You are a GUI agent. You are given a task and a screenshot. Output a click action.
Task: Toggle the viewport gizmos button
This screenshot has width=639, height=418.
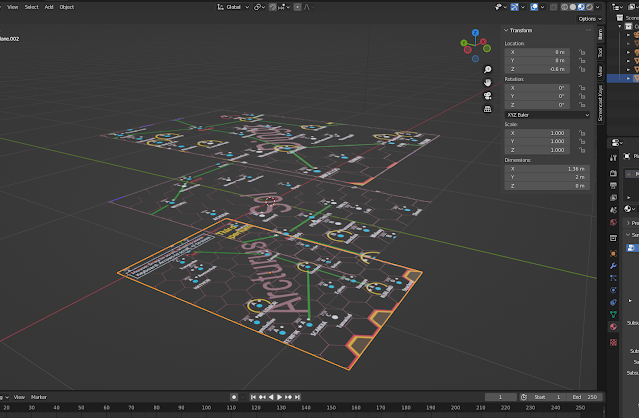515,7
